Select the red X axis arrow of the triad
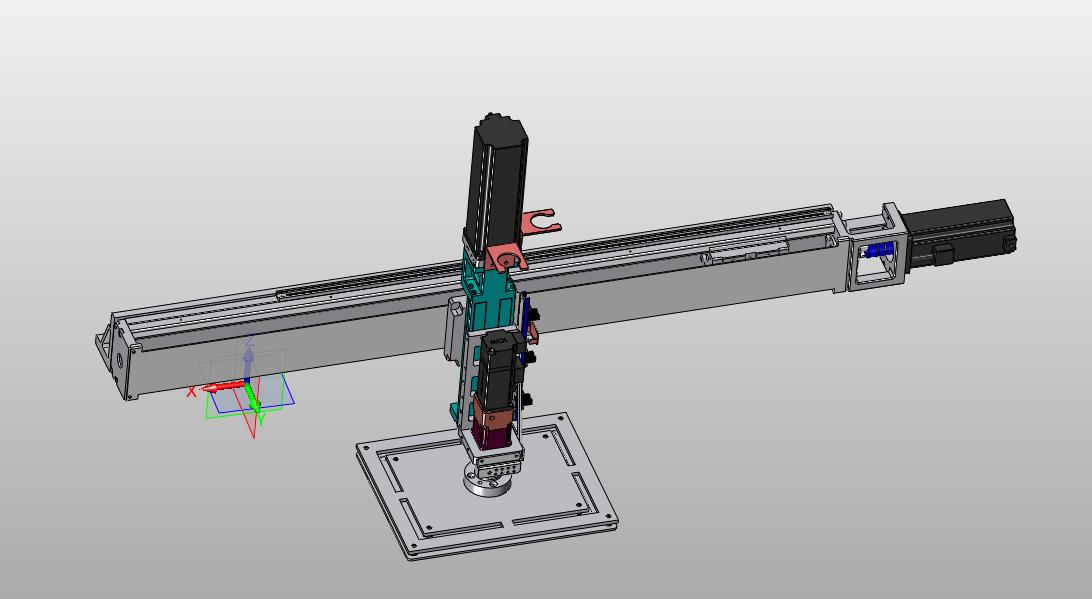Screen dimensions: 1092x599 click(x=221, y=387)
